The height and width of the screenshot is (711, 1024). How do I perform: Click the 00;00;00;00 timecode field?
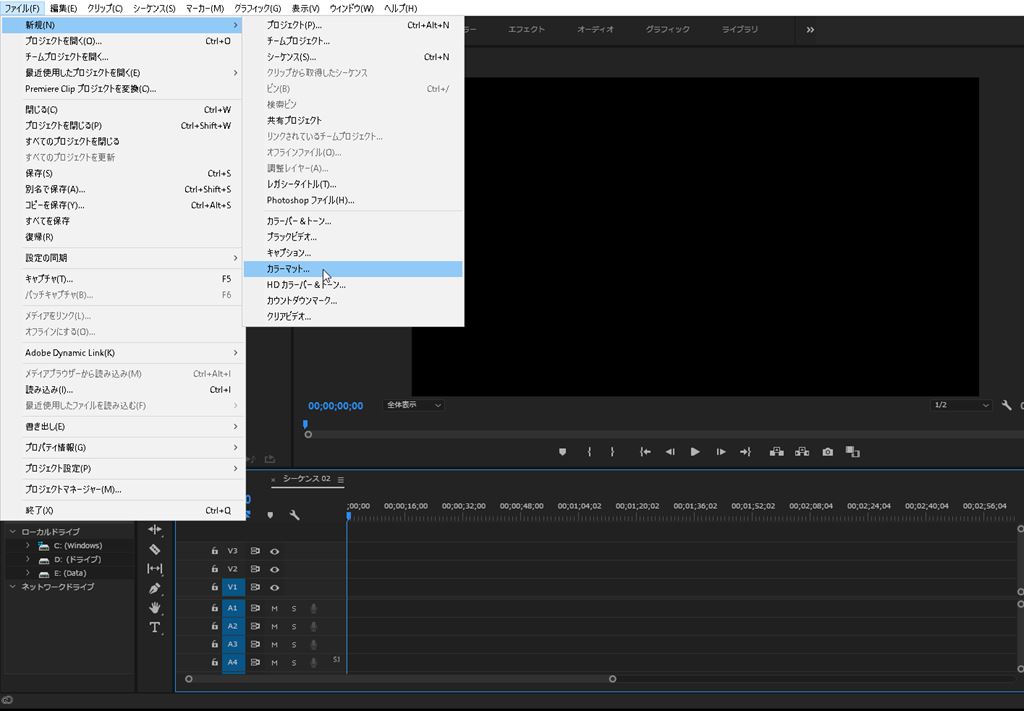pyautogui.click(x=336, y=406)
